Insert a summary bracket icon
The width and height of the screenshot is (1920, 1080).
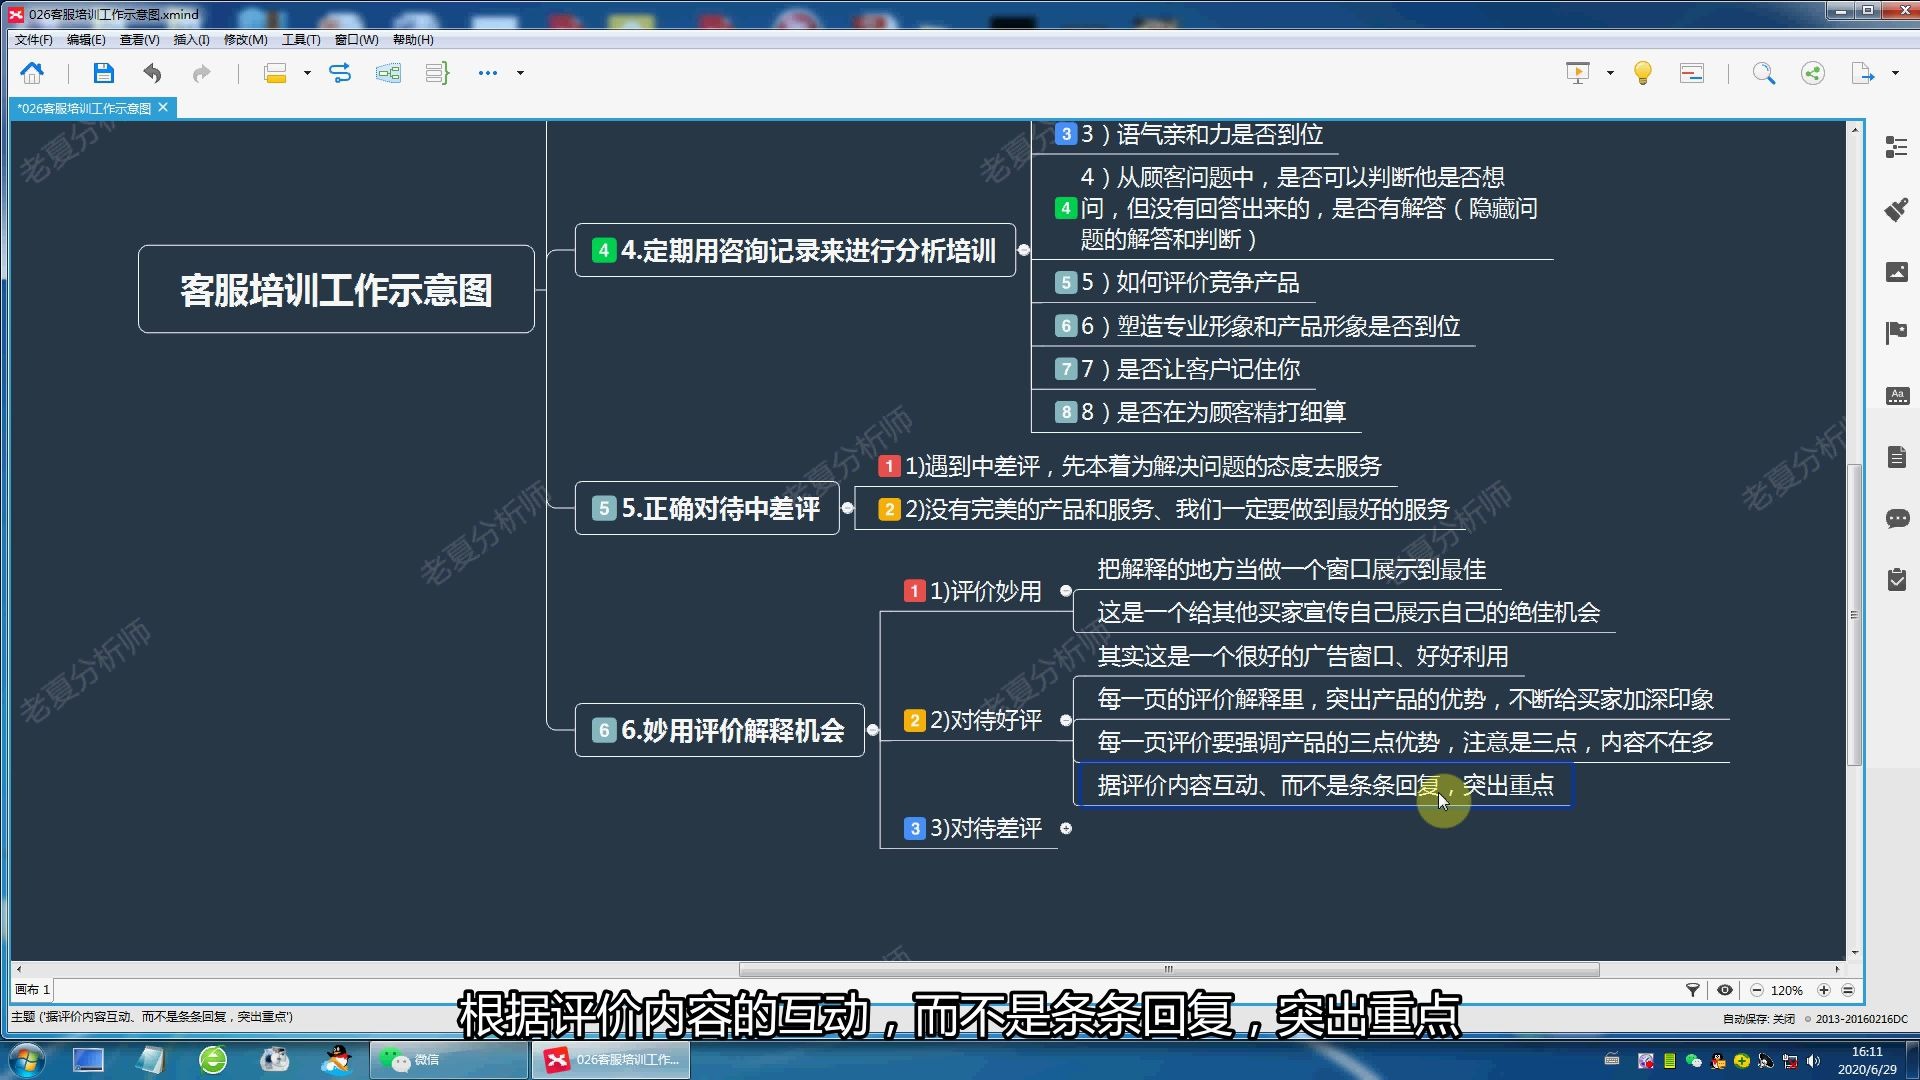point(437,73)
